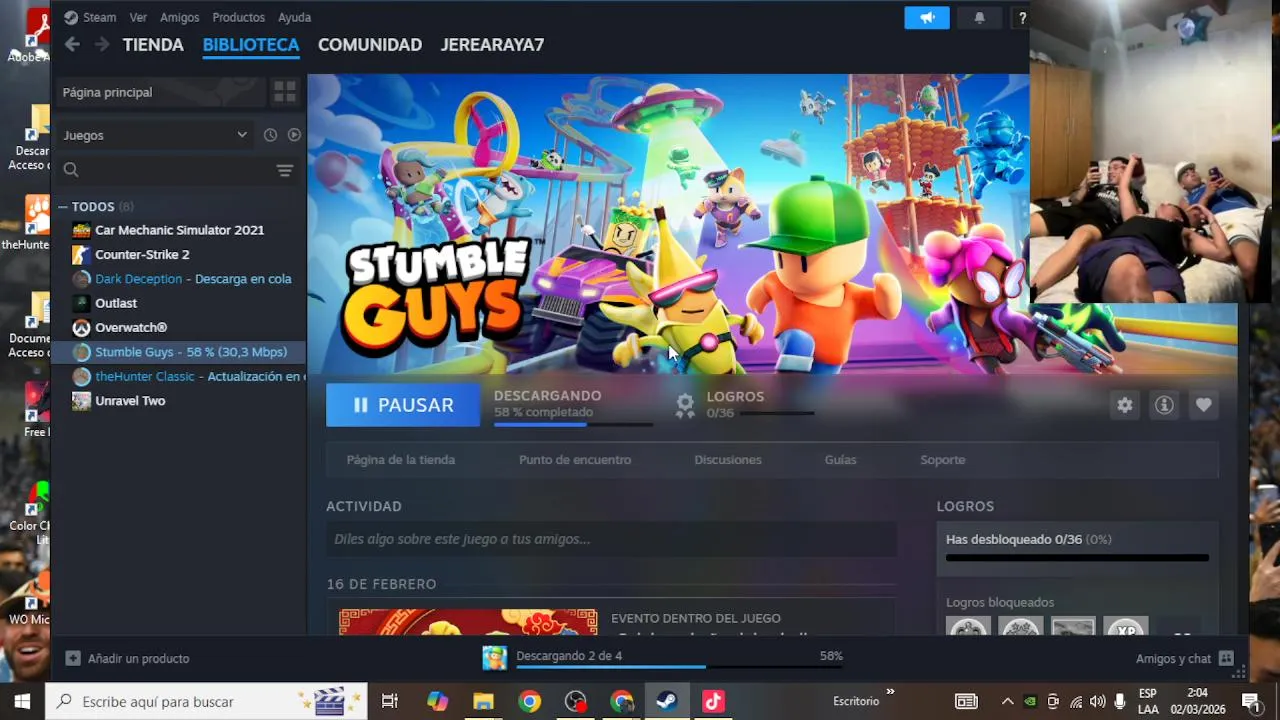Toggle the volume icon in the system tray

coord(1097,701)
